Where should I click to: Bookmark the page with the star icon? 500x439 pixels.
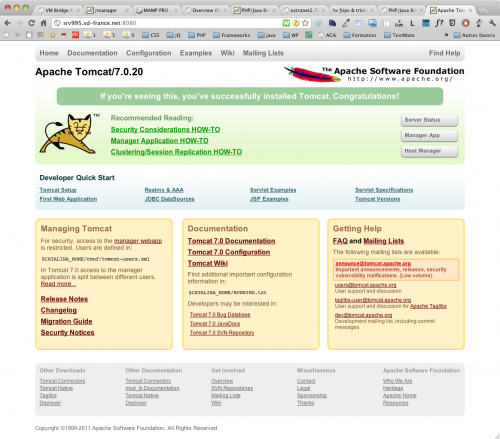click(x=305, y=23)
